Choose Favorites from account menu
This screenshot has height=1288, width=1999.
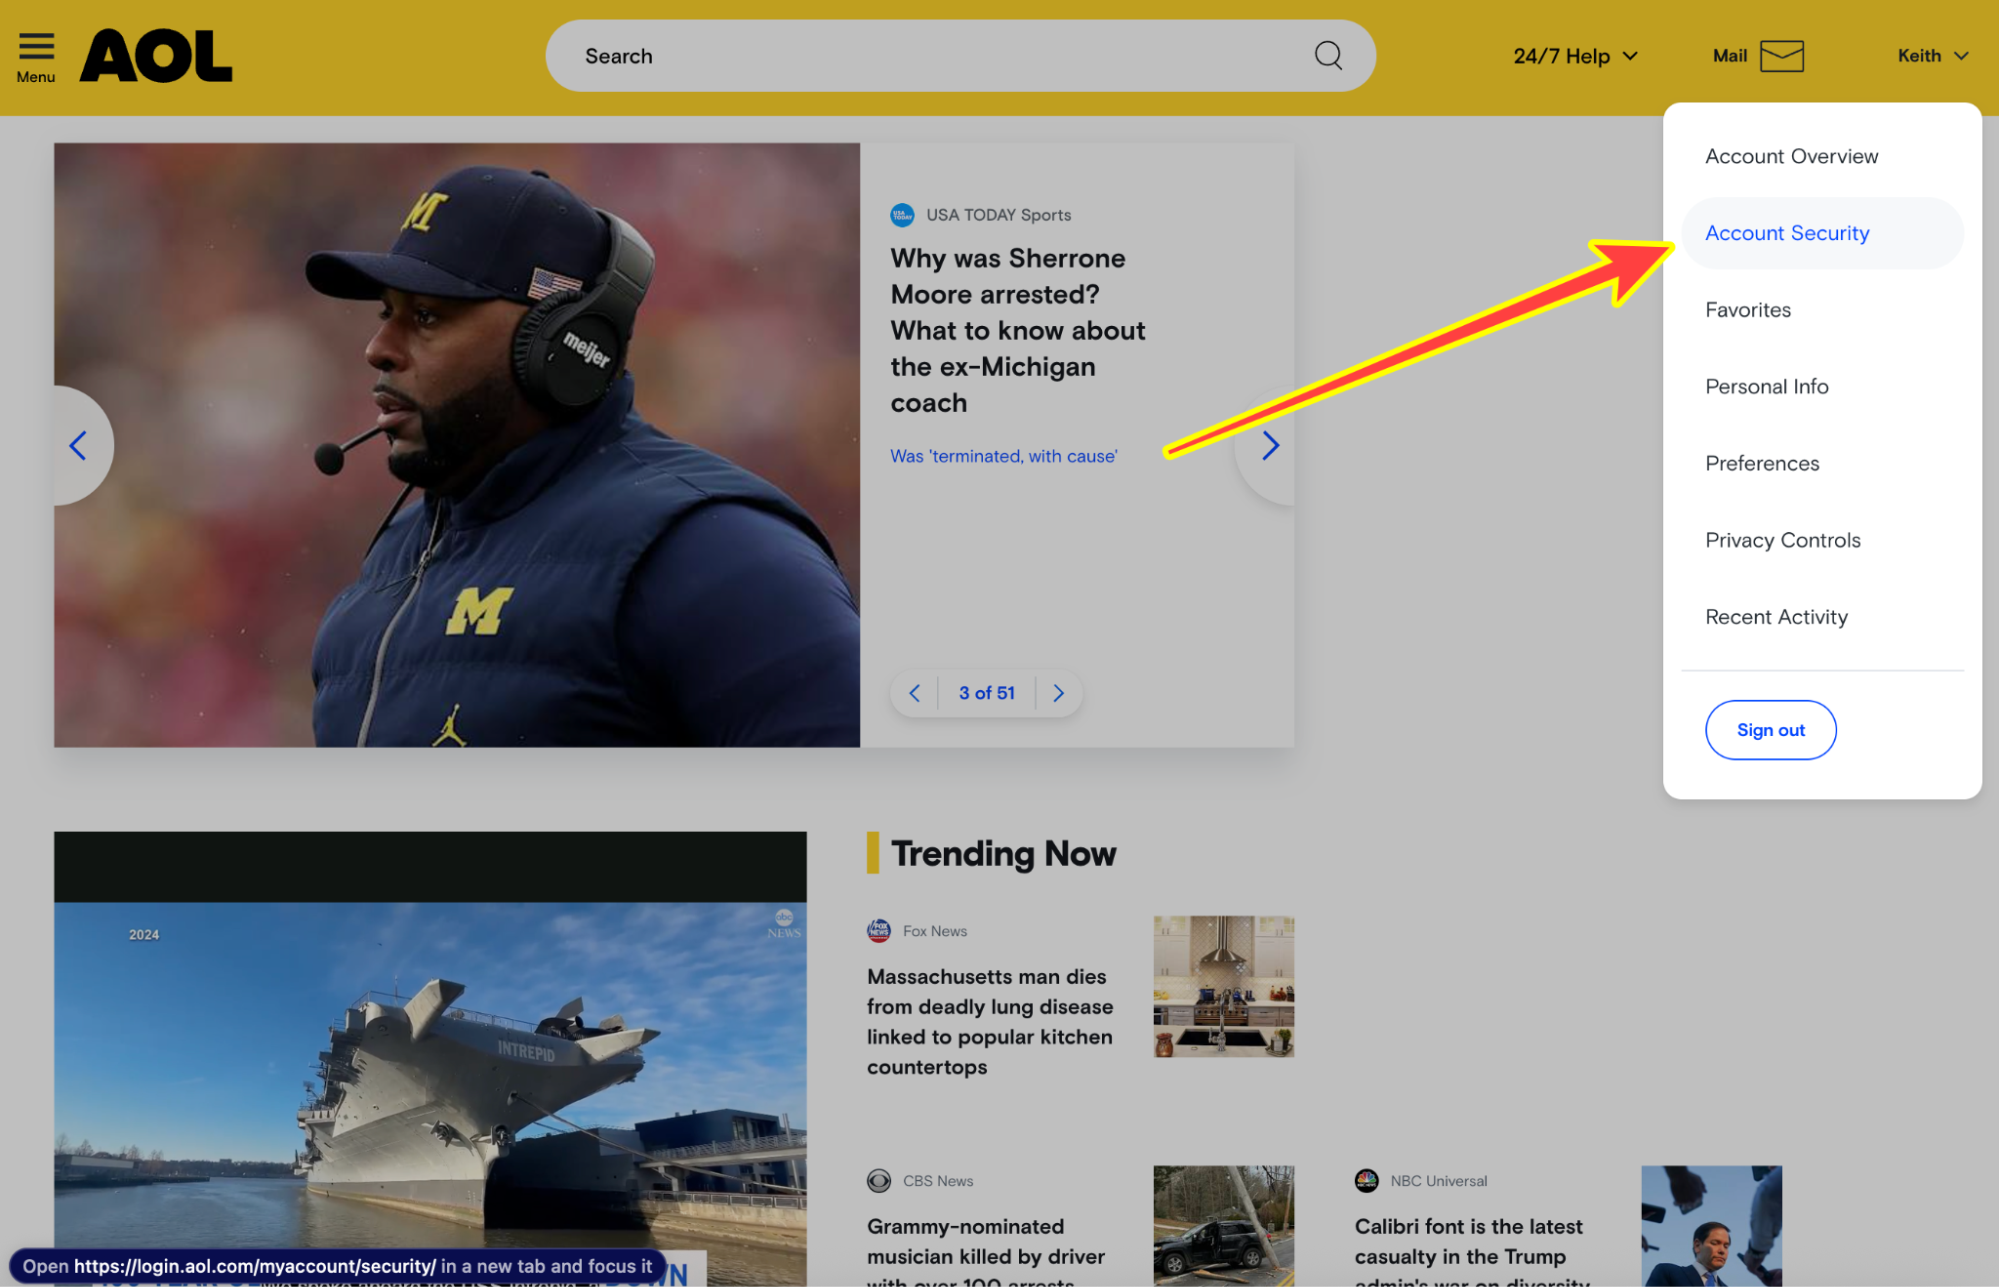pyautogui.click(x=1747, y=310)
